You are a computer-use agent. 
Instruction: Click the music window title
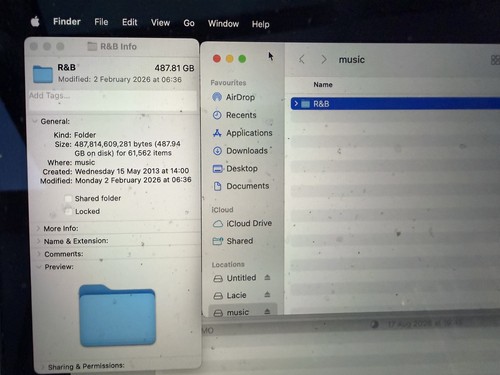pyautogui.click(x=352, y=60)
